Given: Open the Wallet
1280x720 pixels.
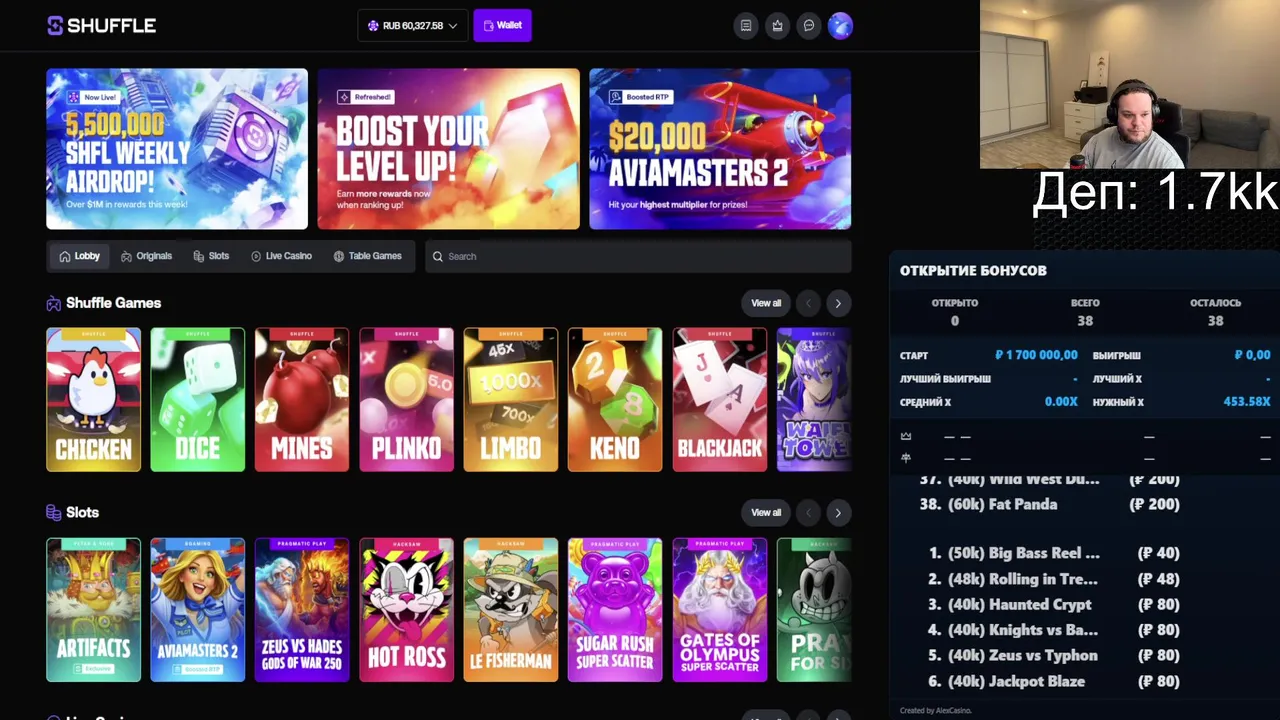Looking at the screenshot, I should pos(502,25).
